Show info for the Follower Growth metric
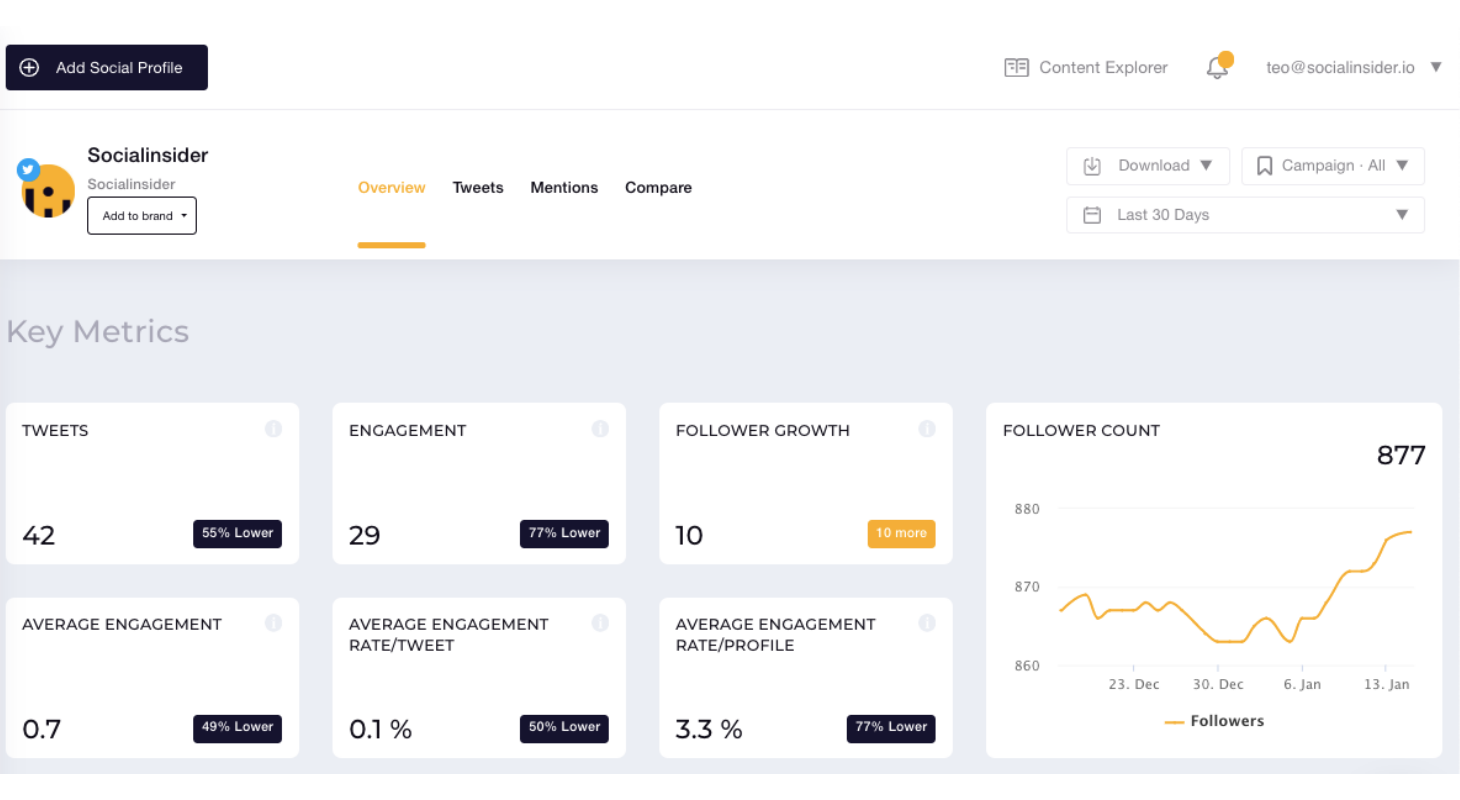This screenshot has height=800, width=1460. tap(927, 429)
